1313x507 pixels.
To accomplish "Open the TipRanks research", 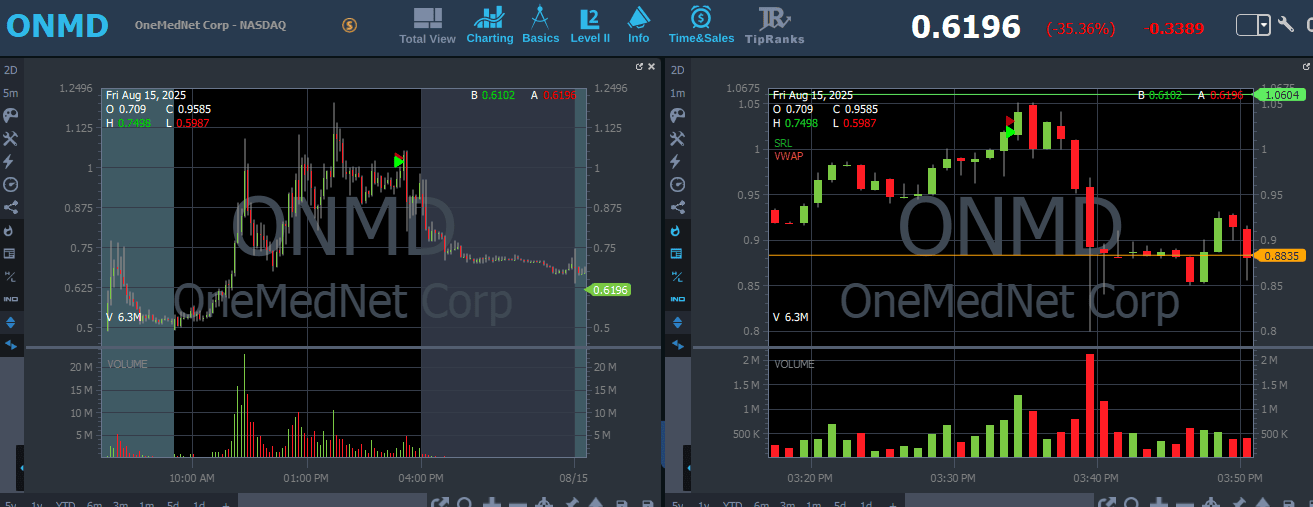I will (x=775, y=26).
